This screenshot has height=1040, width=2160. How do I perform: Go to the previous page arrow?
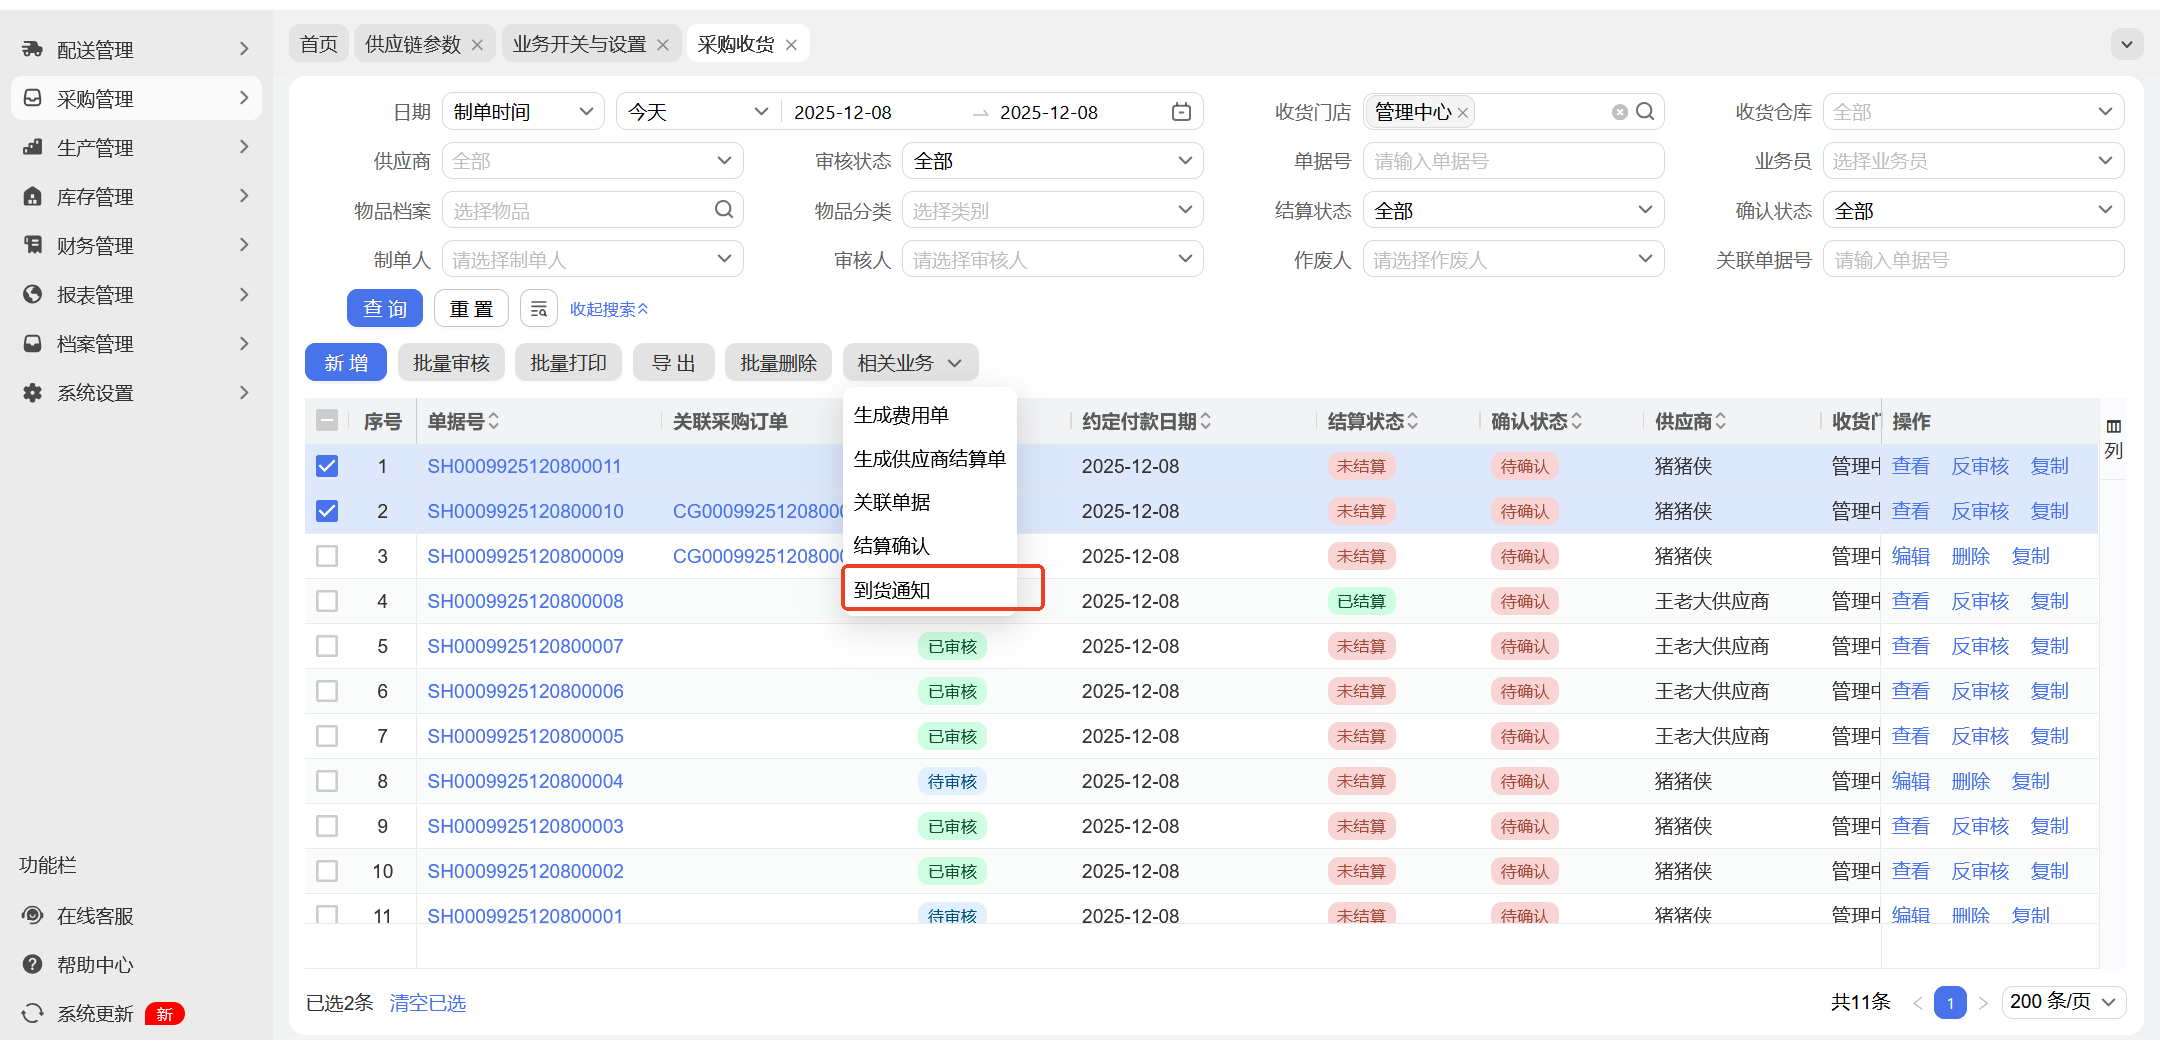pyautogui.click(x=1917, y=1002)
